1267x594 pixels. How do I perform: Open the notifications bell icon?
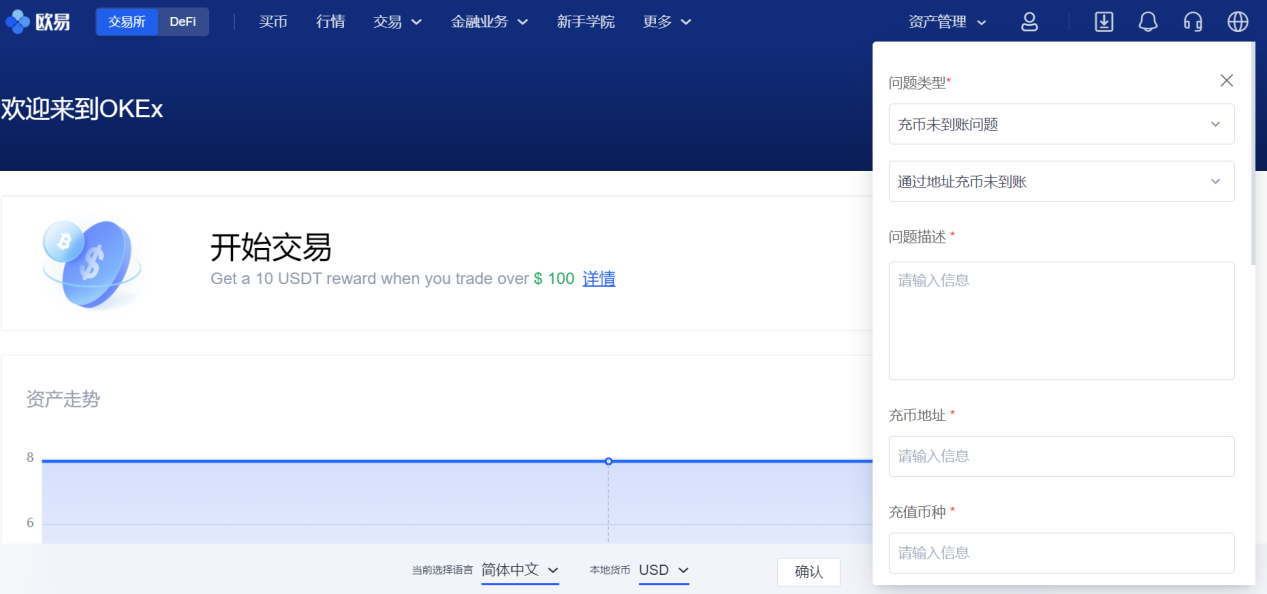pyautogui.click(x=1148, y=22)
